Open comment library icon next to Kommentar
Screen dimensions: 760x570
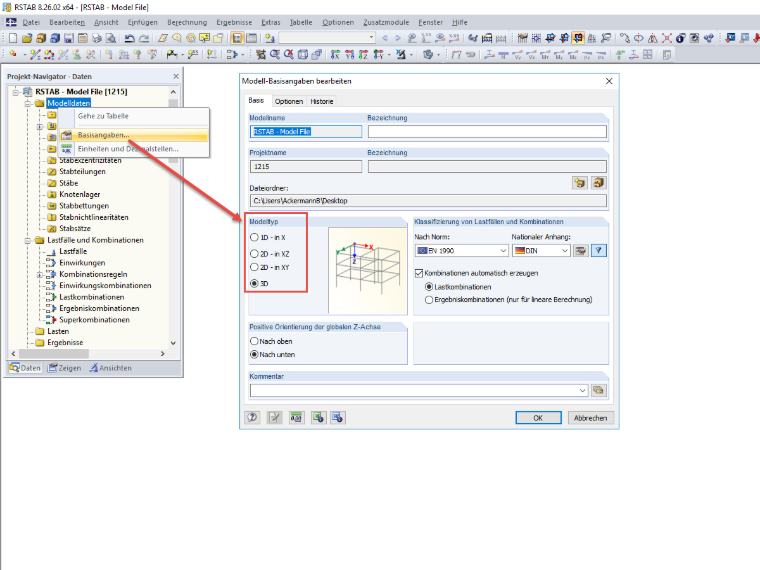[x=599, y=390]
